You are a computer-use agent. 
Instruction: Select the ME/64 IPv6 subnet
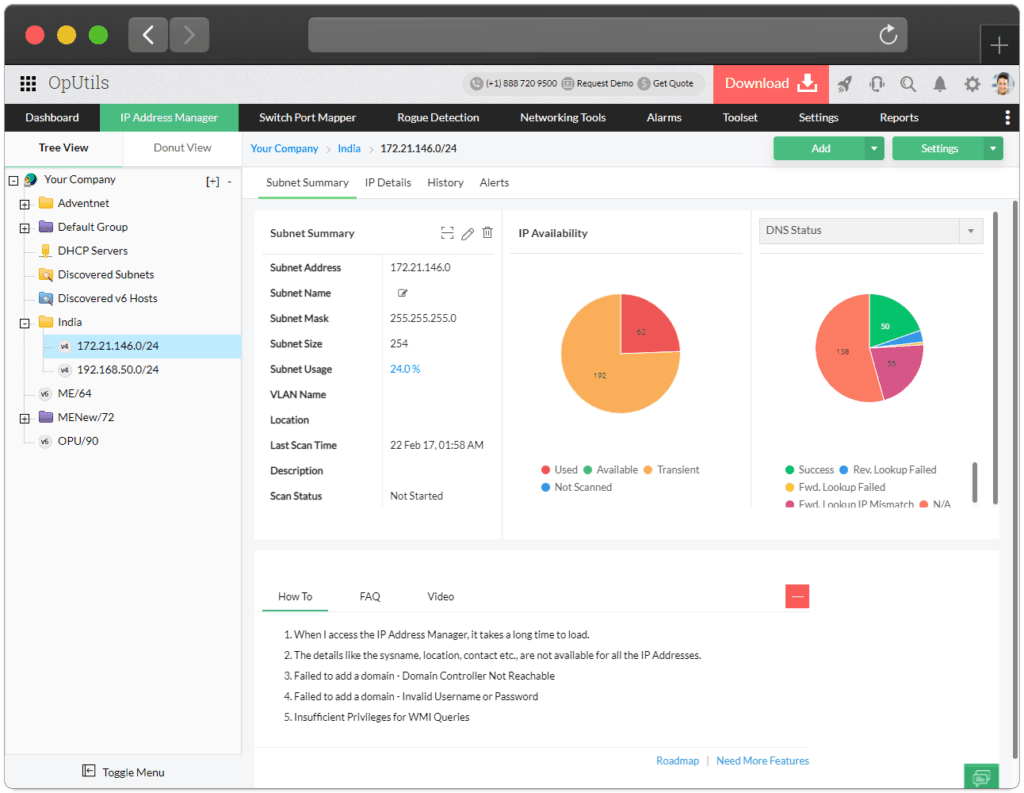tap(74, 393)
